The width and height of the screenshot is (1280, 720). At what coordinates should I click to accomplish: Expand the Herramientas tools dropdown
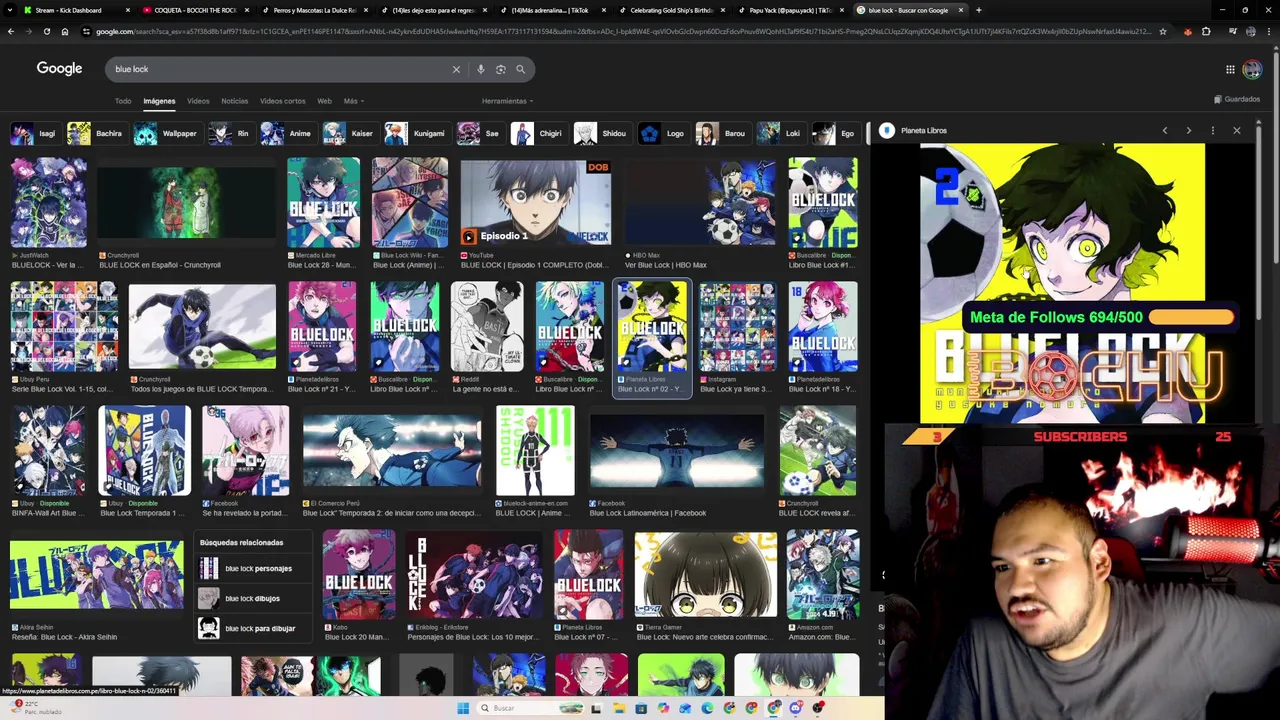click(507, 101)
